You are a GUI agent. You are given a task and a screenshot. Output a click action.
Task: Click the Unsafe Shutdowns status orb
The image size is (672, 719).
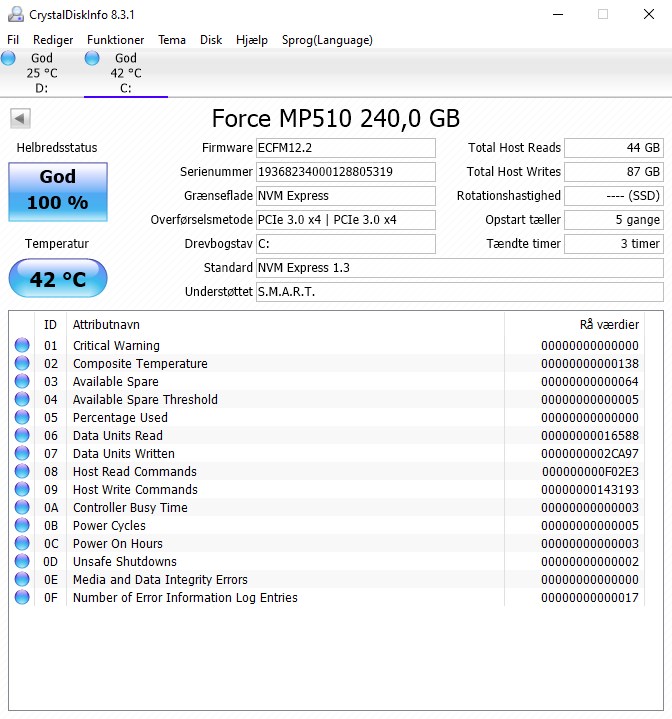pyautogui.click(x=22, y=562)
